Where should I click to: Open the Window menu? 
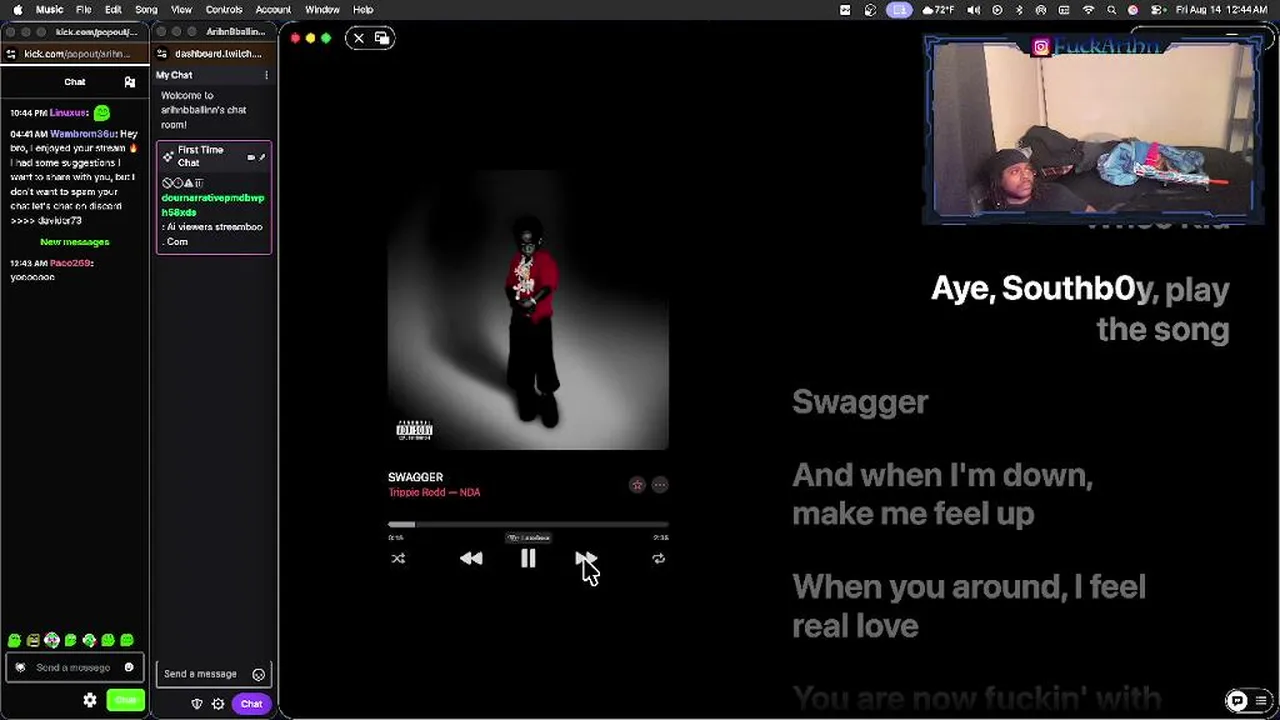(322, 10)
